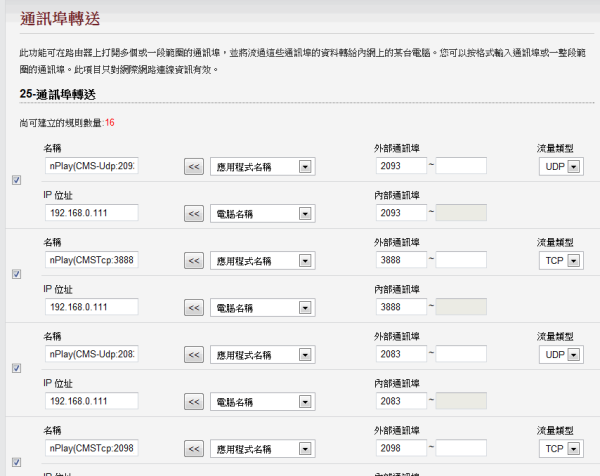This screenshot has width=600, height=476.
Task: Click << beside 應用程式名稱 for port 2098
Action: tap(194, 449)
